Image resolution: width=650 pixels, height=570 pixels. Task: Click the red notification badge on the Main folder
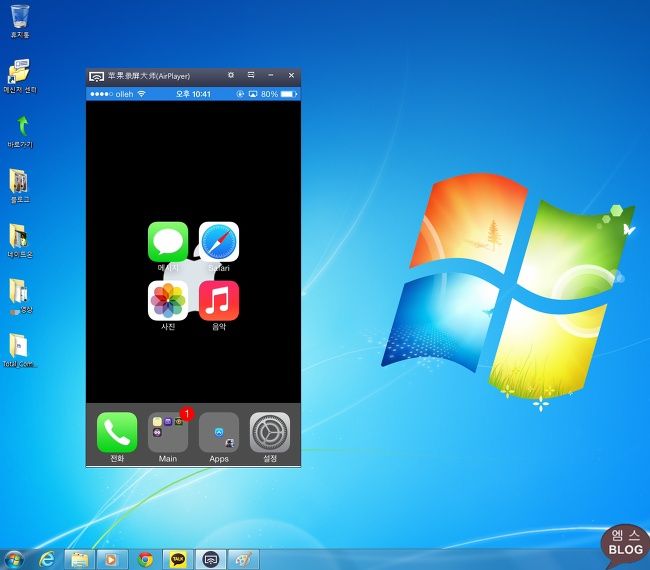pos(187,414)
